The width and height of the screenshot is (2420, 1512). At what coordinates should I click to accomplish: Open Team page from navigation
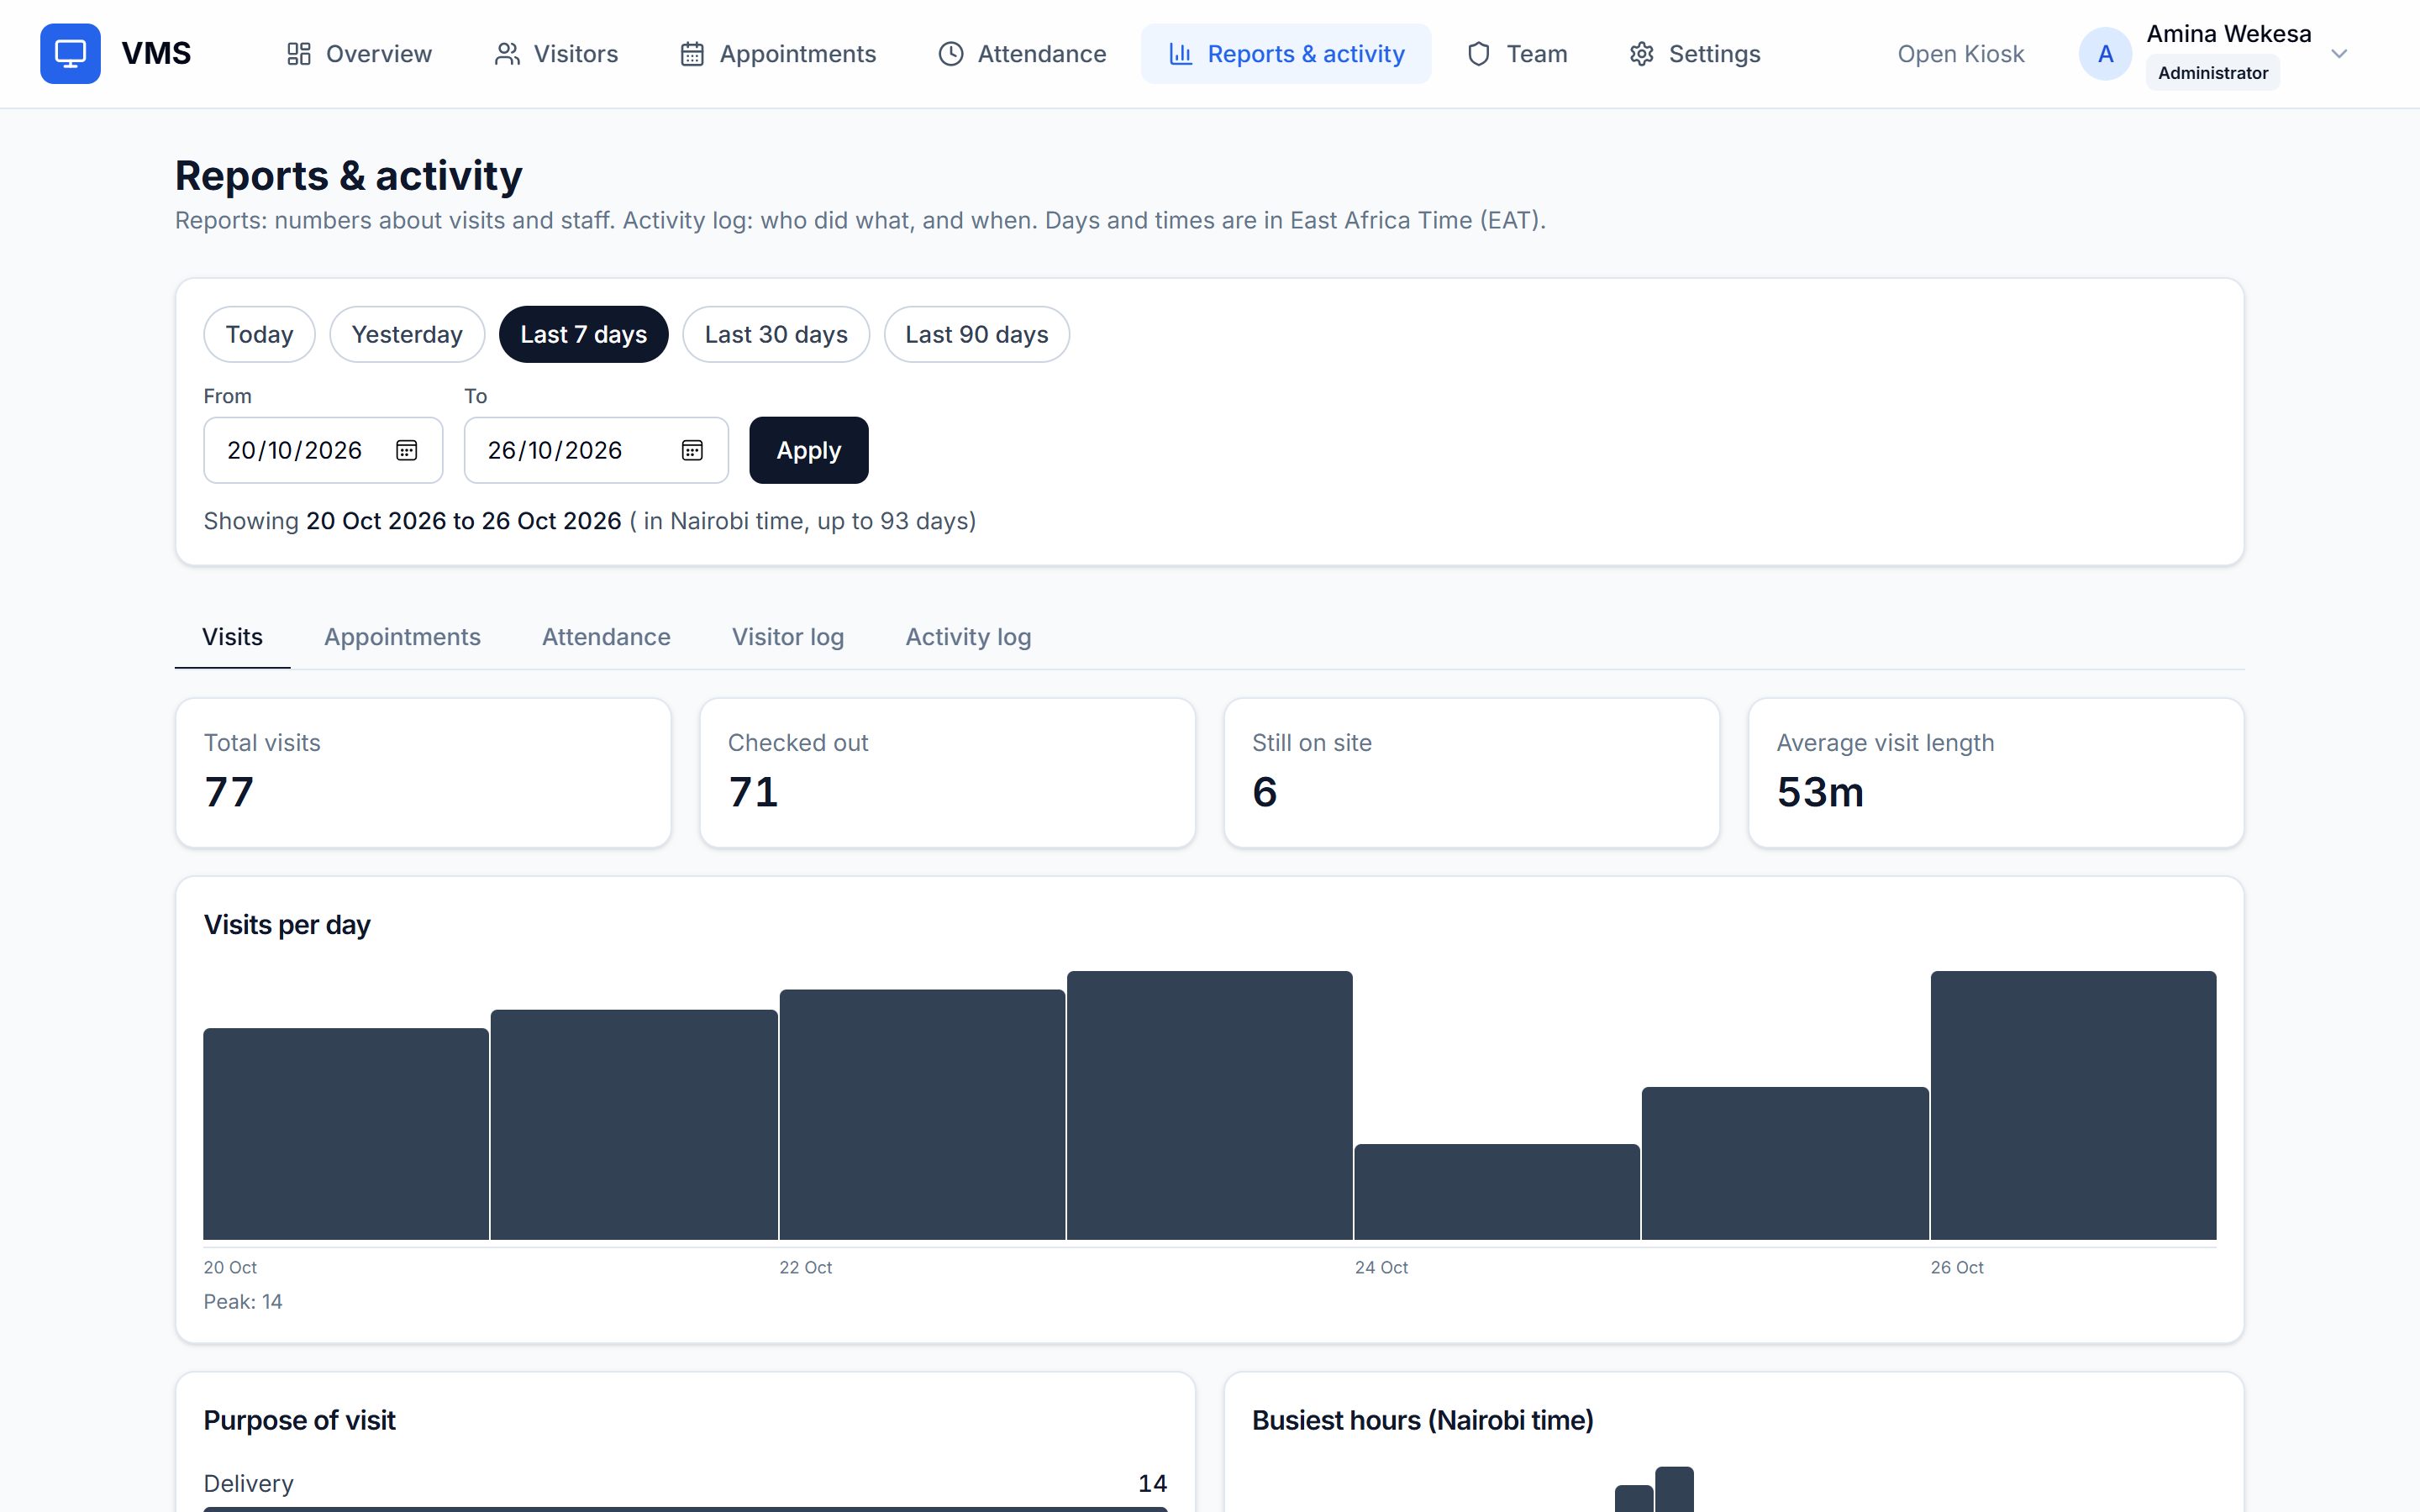point(1517,54)
